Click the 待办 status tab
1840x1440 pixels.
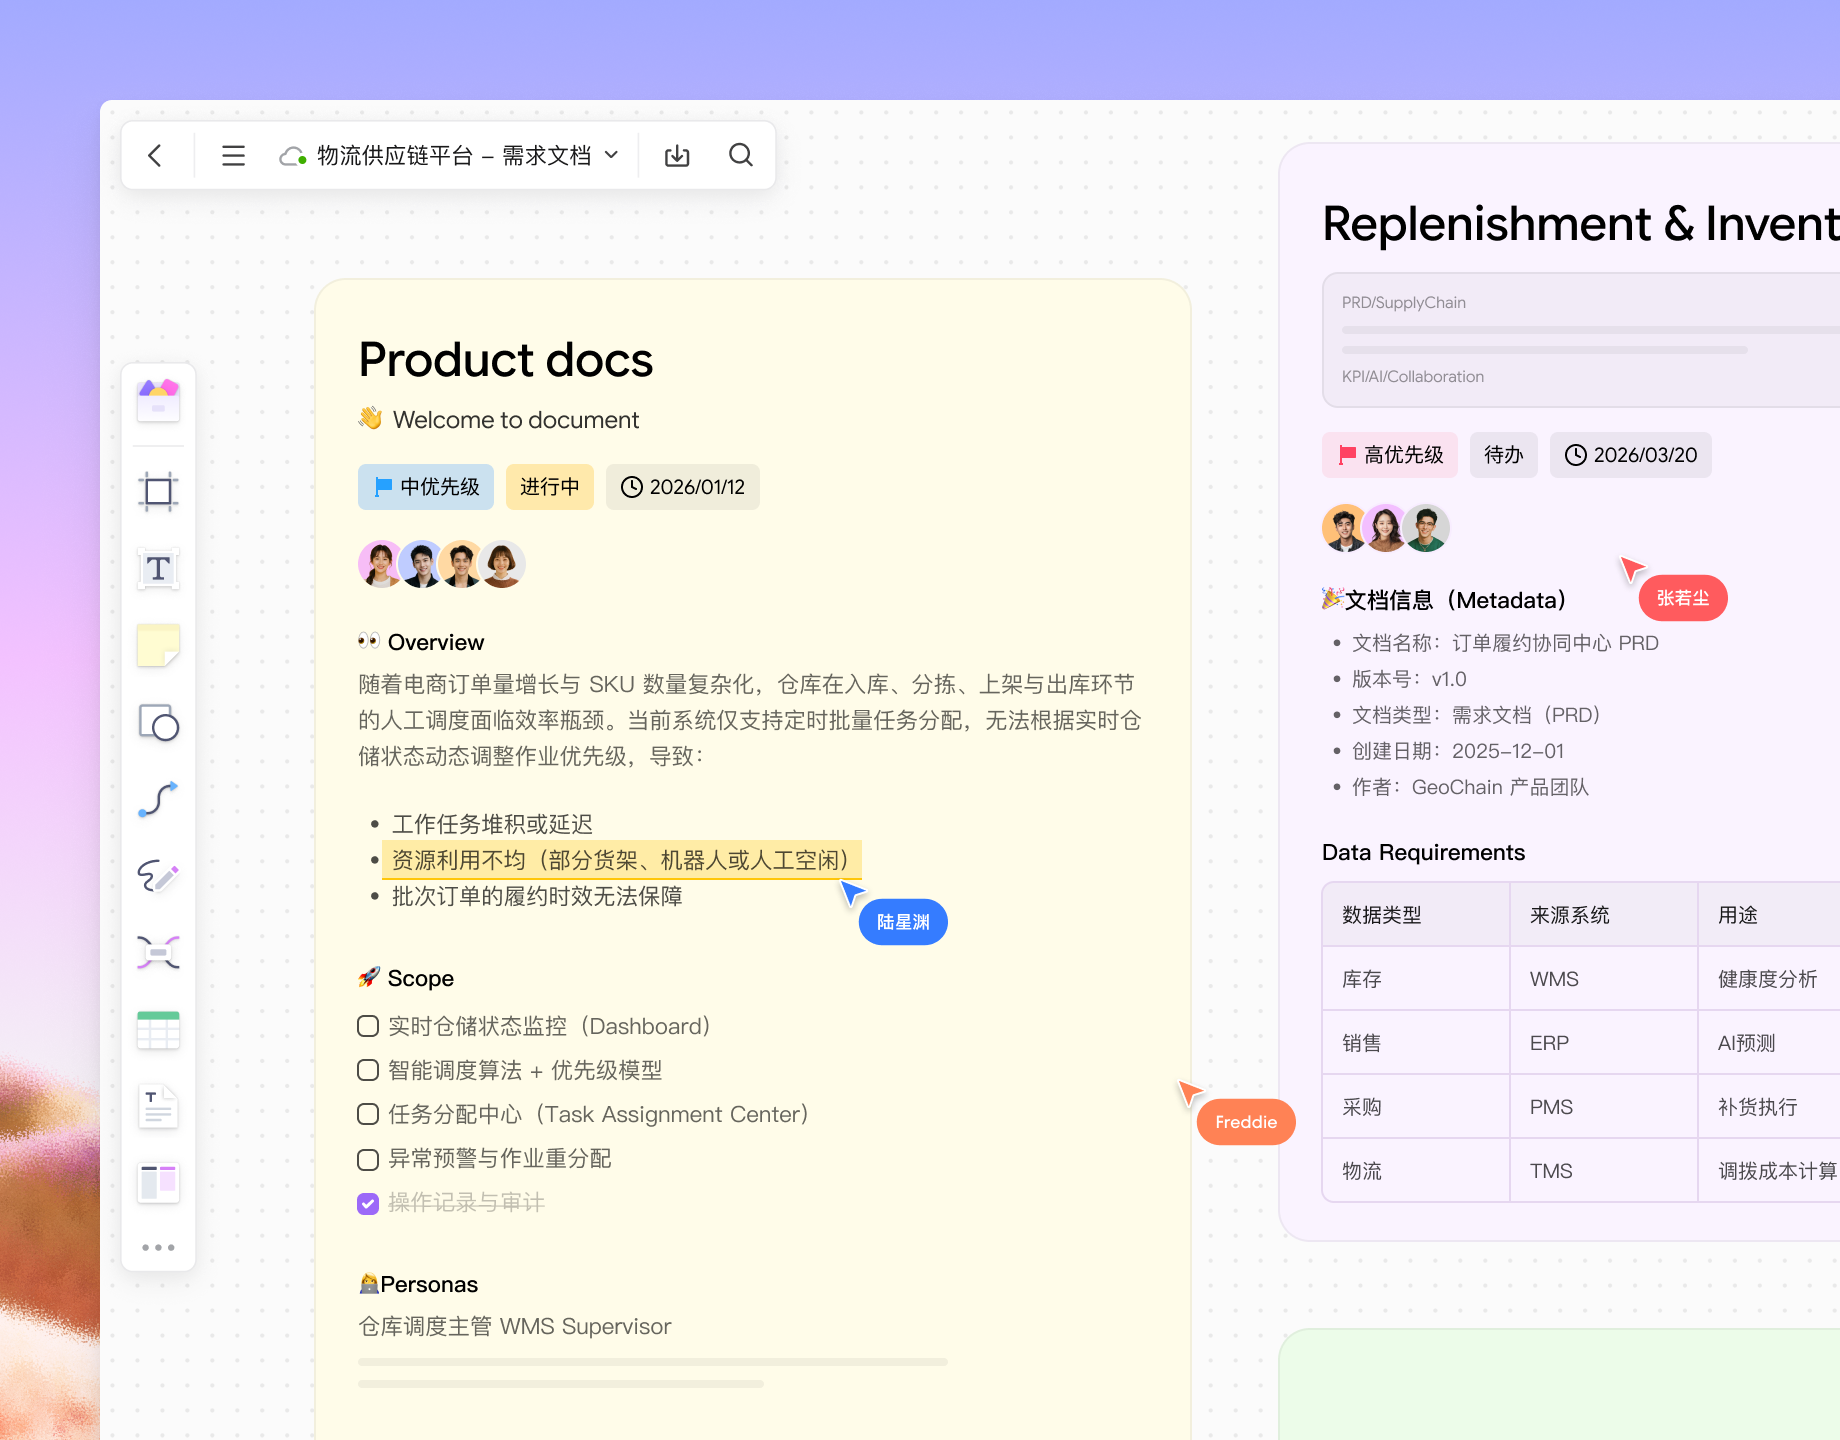[1503, 454]
